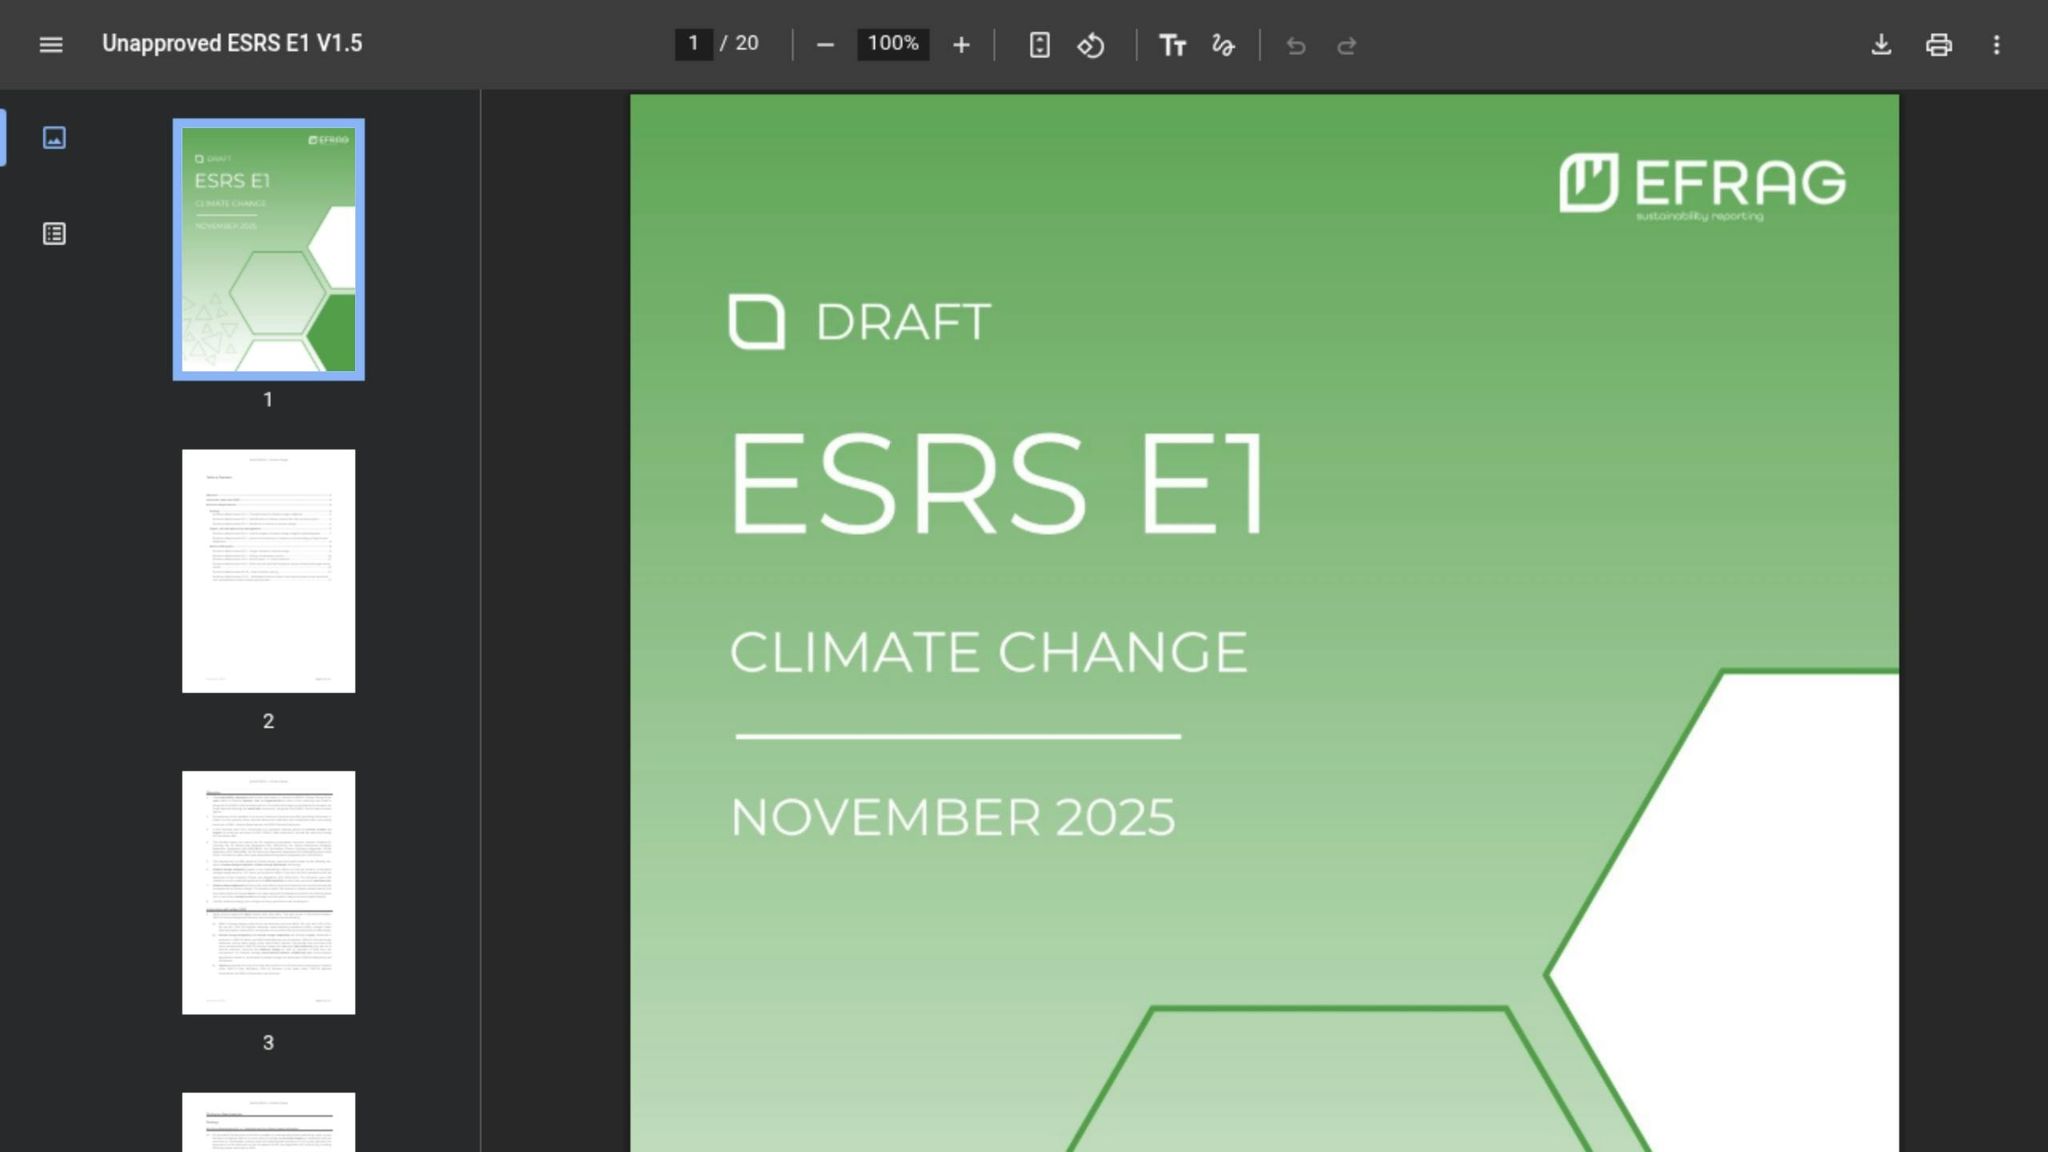Screen dimensions: 2048x1152
Task: Open page 3 thumbnail
Action: click(x=268, y=893)
